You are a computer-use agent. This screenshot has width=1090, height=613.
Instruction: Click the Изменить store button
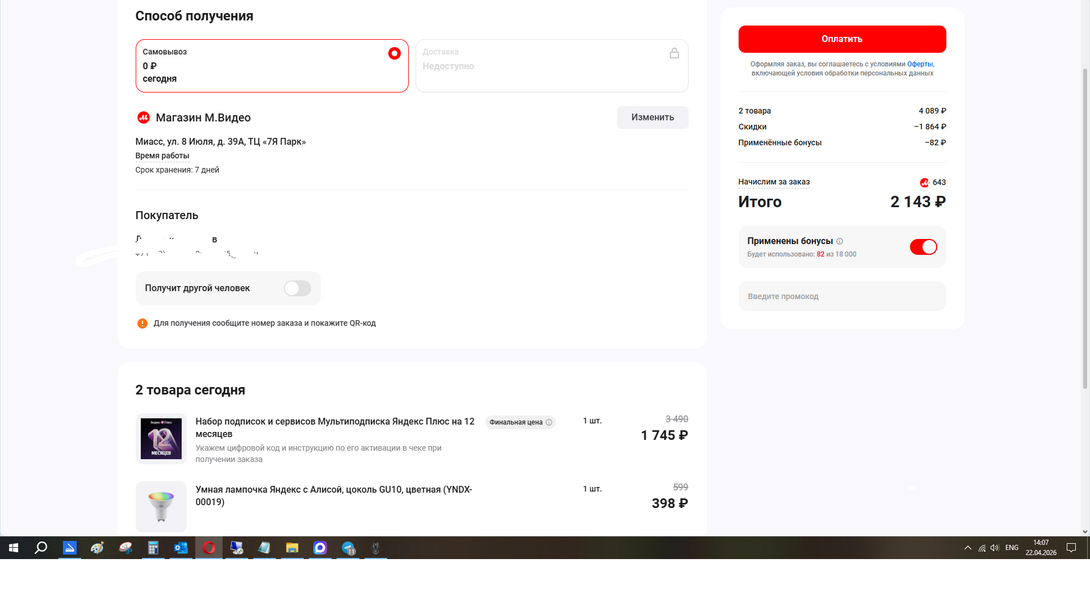[652, 117]
